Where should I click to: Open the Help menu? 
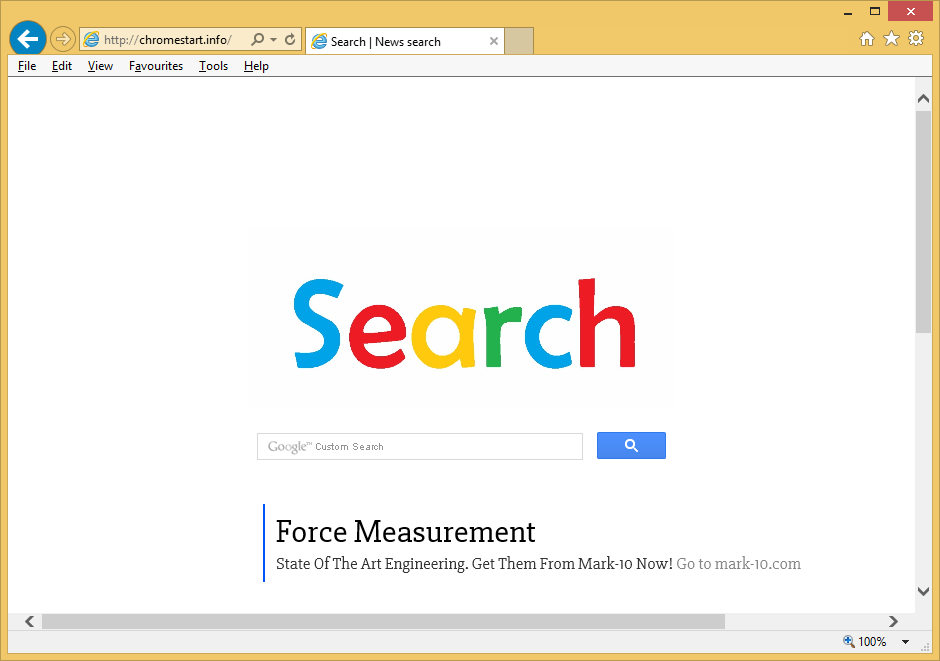point(256,66)
